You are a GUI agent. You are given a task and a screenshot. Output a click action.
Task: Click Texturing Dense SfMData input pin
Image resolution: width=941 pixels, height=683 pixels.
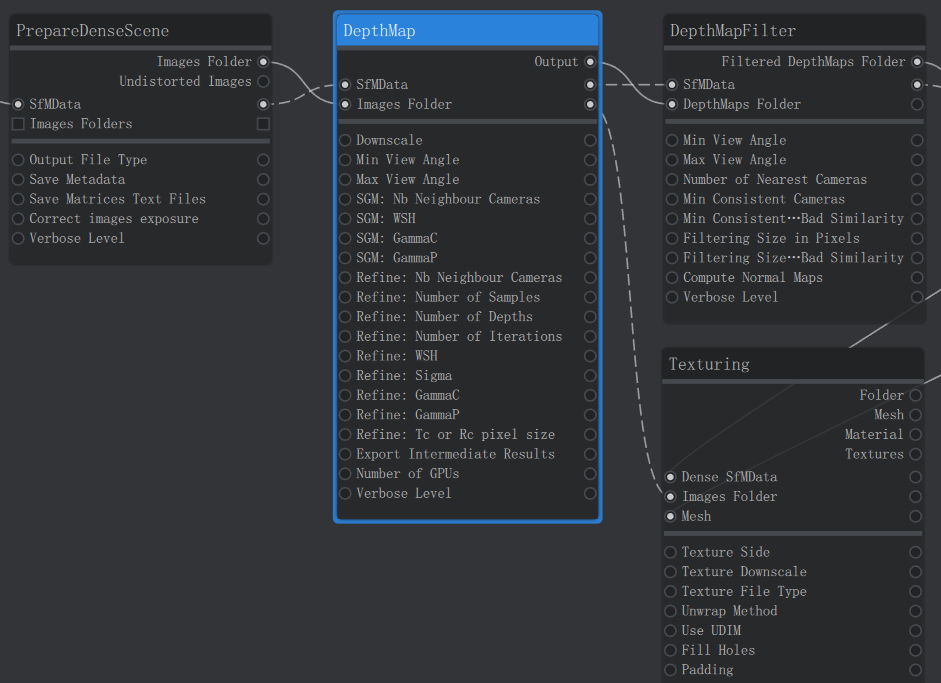pos(670,477)
